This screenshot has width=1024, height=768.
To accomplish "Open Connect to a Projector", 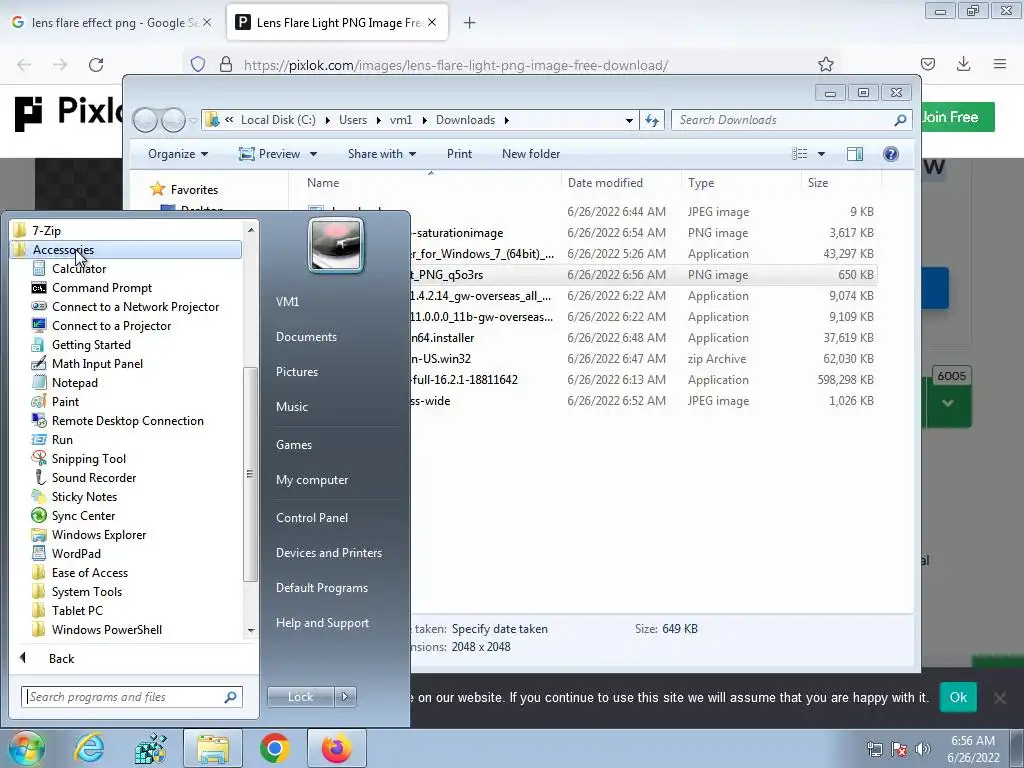I will point(111,325).
